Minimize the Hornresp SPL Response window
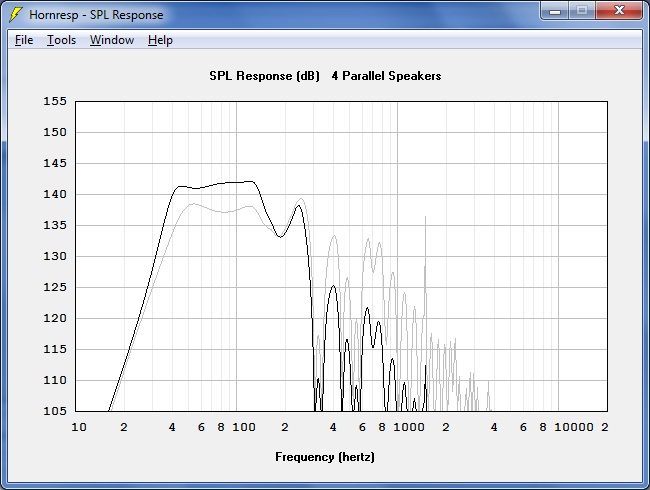The height and width of the screenshot is (490, 650). (555, 10)
